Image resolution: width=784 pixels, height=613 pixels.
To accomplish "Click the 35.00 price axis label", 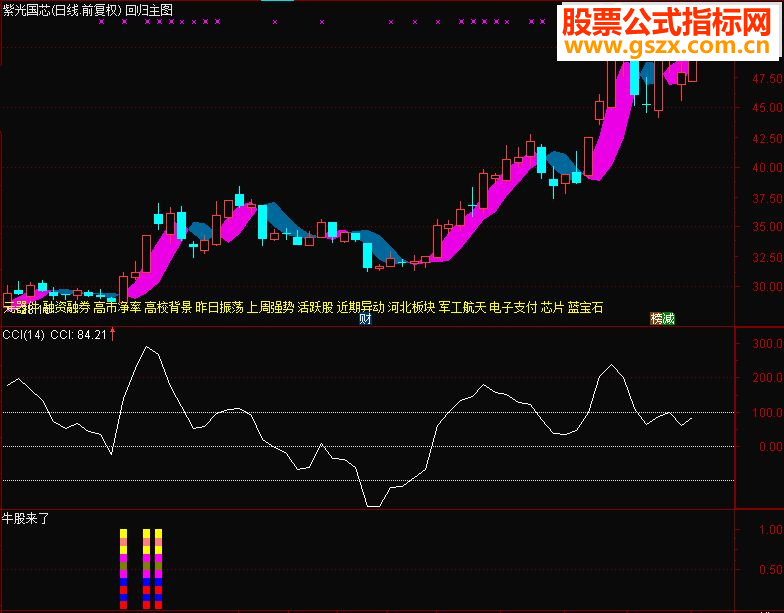I will (x=768, y=226).
